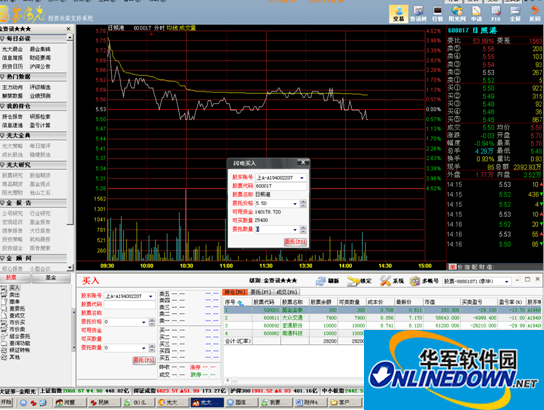Click the F10 company info toolbar icon
This screenshot has height=410, width=544.
[x=495, y=14]
